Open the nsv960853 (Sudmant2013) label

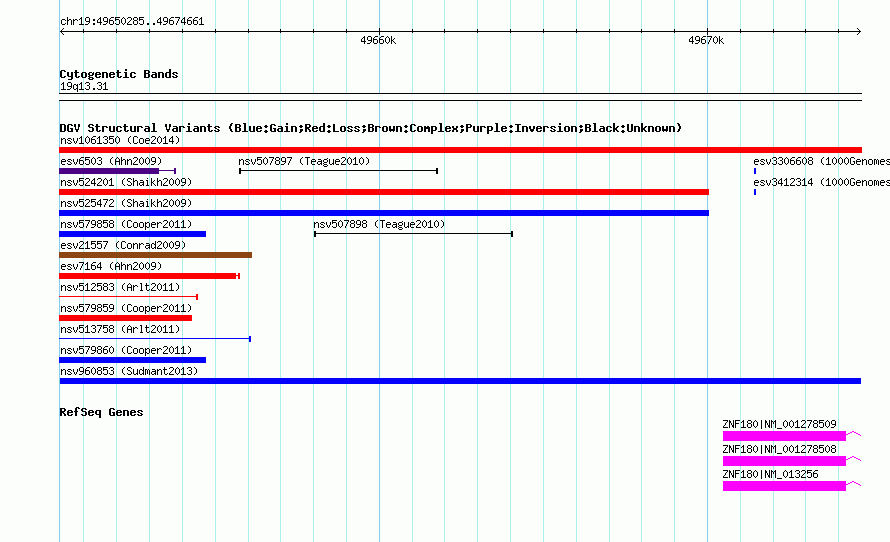(x=129, y=371)
